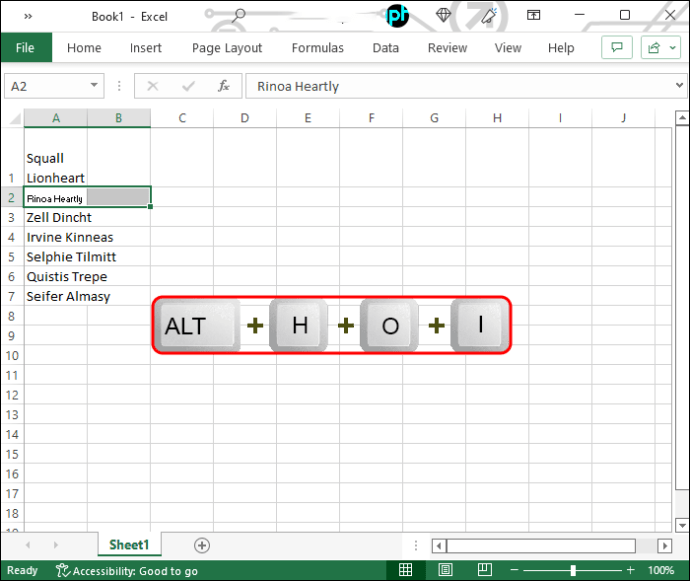Image resolution: width=690 pixels, height=581 pixels.
Task: Click the Select All corner triangle
Action: click(15, 118)
